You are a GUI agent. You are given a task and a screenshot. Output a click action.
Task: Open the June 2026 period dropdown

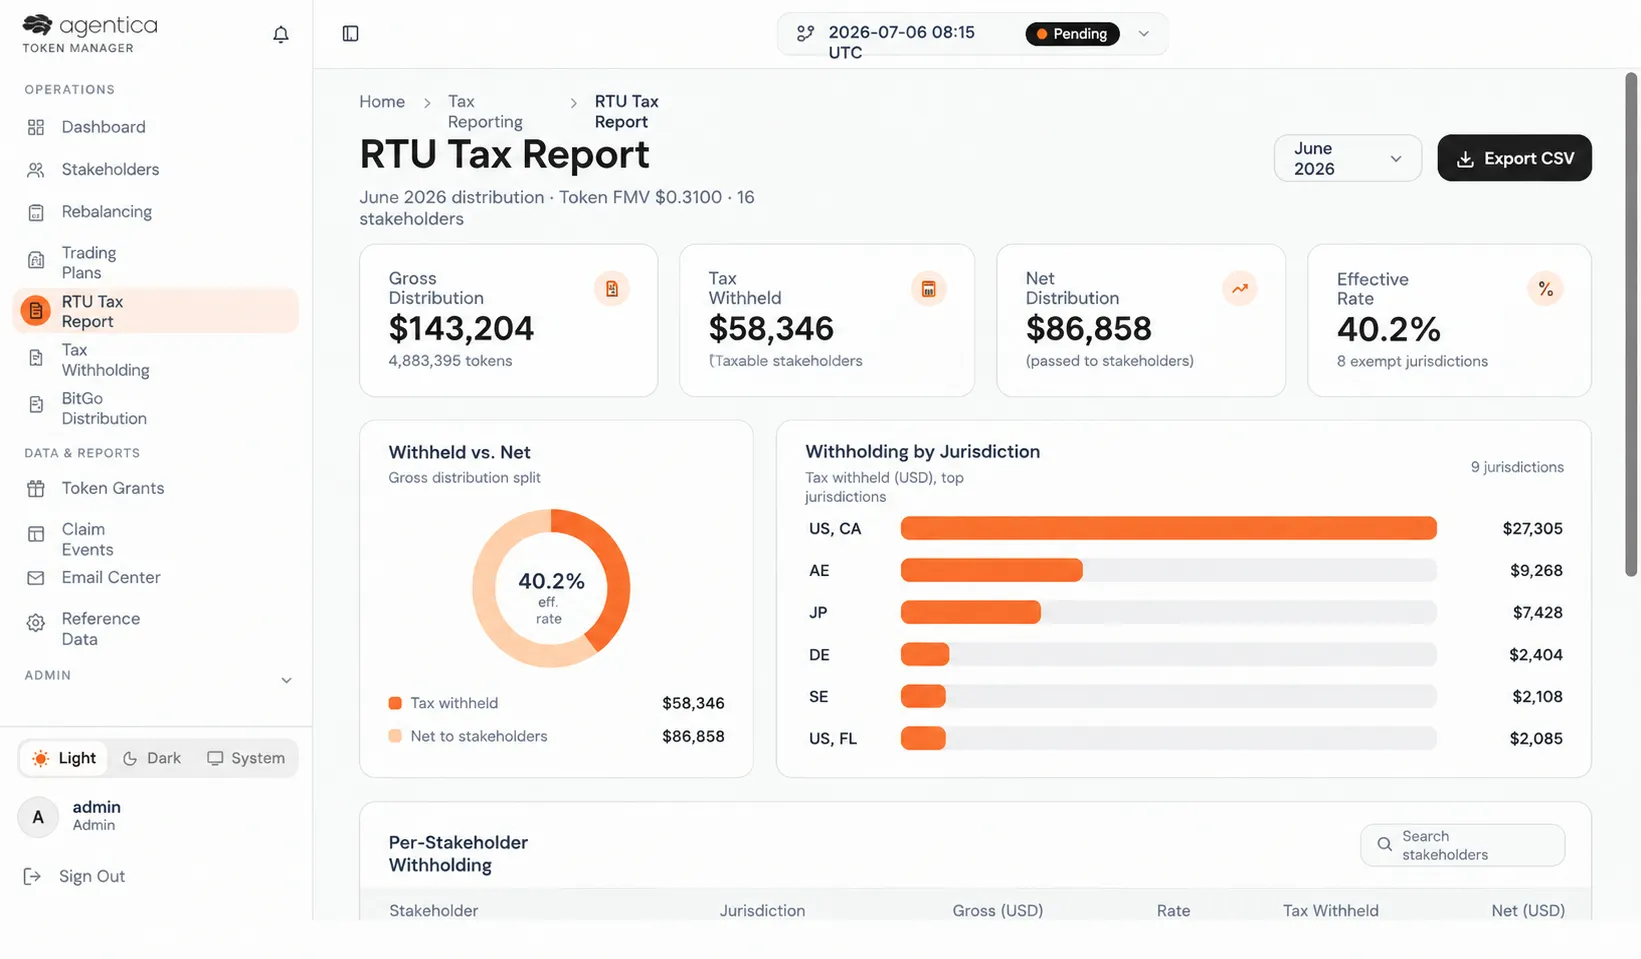(1347, 158)
